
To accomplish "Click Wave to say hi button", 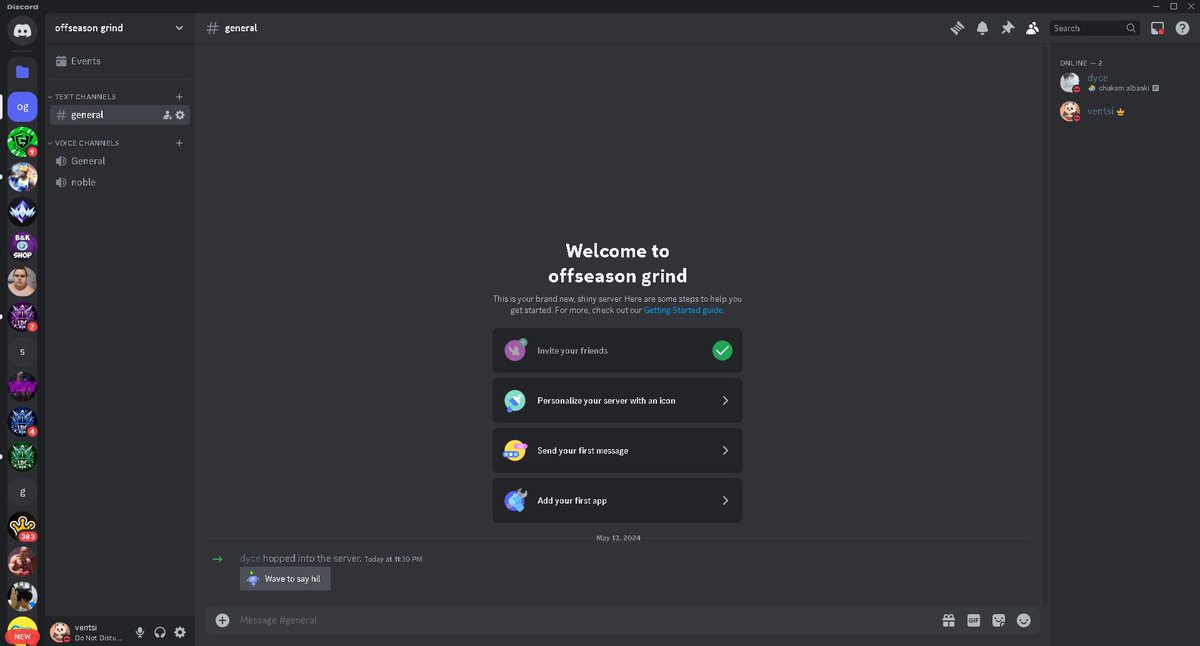I will [285, 579].
